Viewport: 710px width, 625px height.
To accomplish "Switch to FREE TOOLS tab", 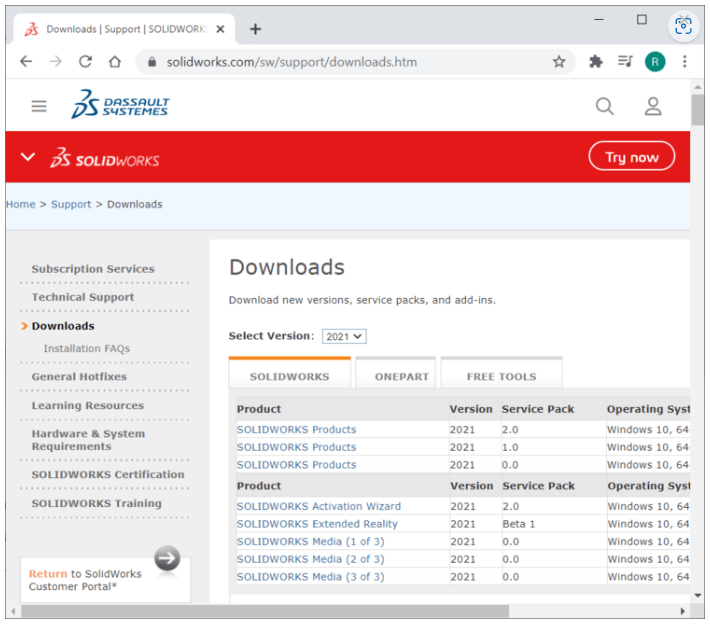I will (501, 374).
